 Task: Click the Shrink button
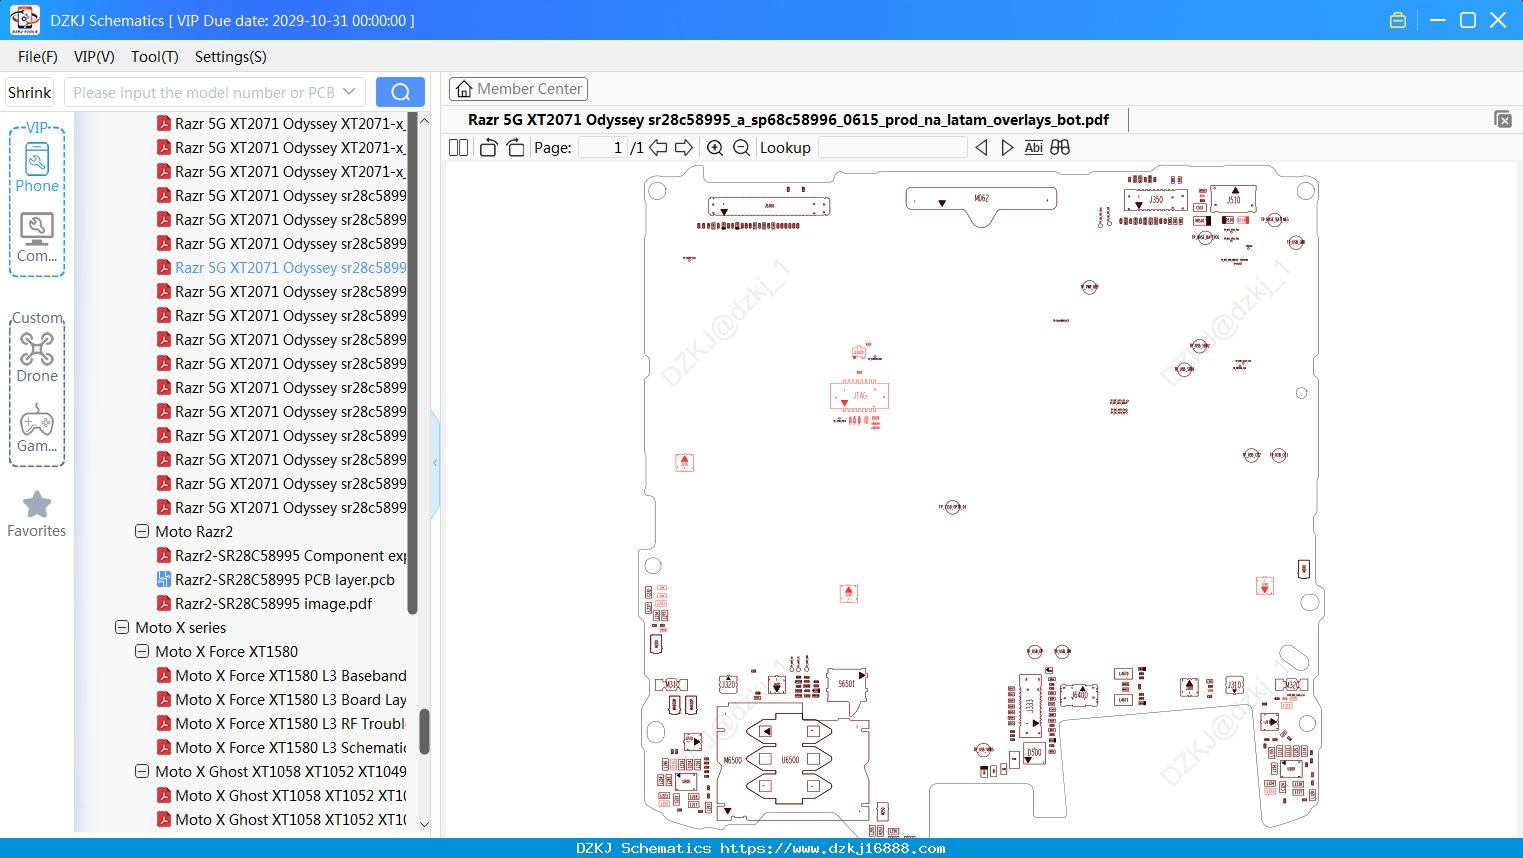click(x=29, y=92)
